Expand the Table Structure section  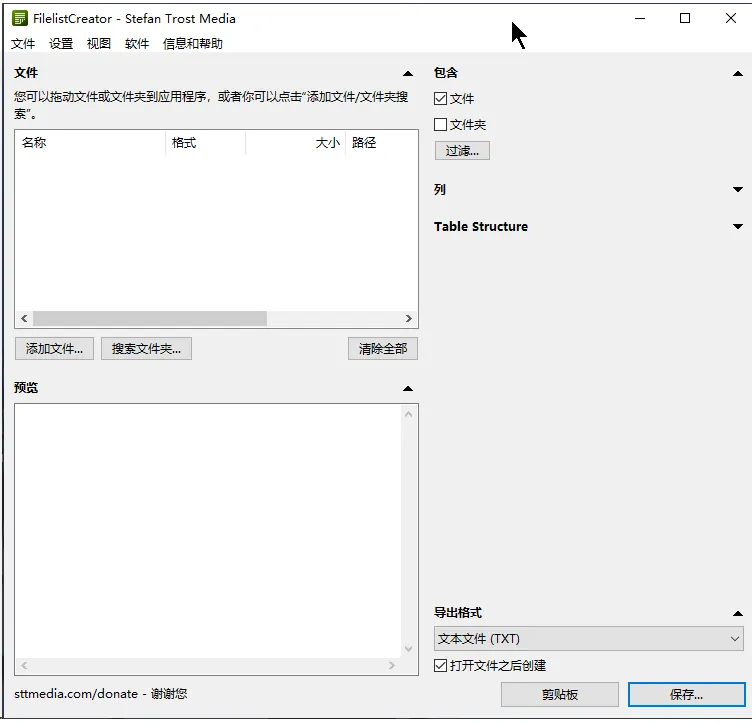click(738, 227)
